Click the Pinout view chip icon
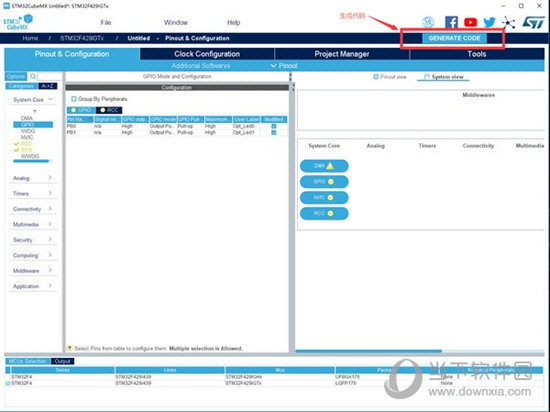This screenshot has width=550, height=412. click(x=376, y=76)
